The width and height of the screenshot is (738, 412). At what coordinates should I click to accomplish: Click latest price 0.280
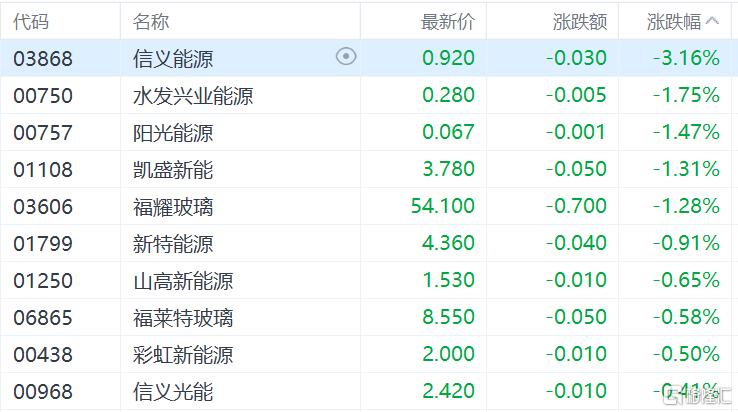(449, 95)
